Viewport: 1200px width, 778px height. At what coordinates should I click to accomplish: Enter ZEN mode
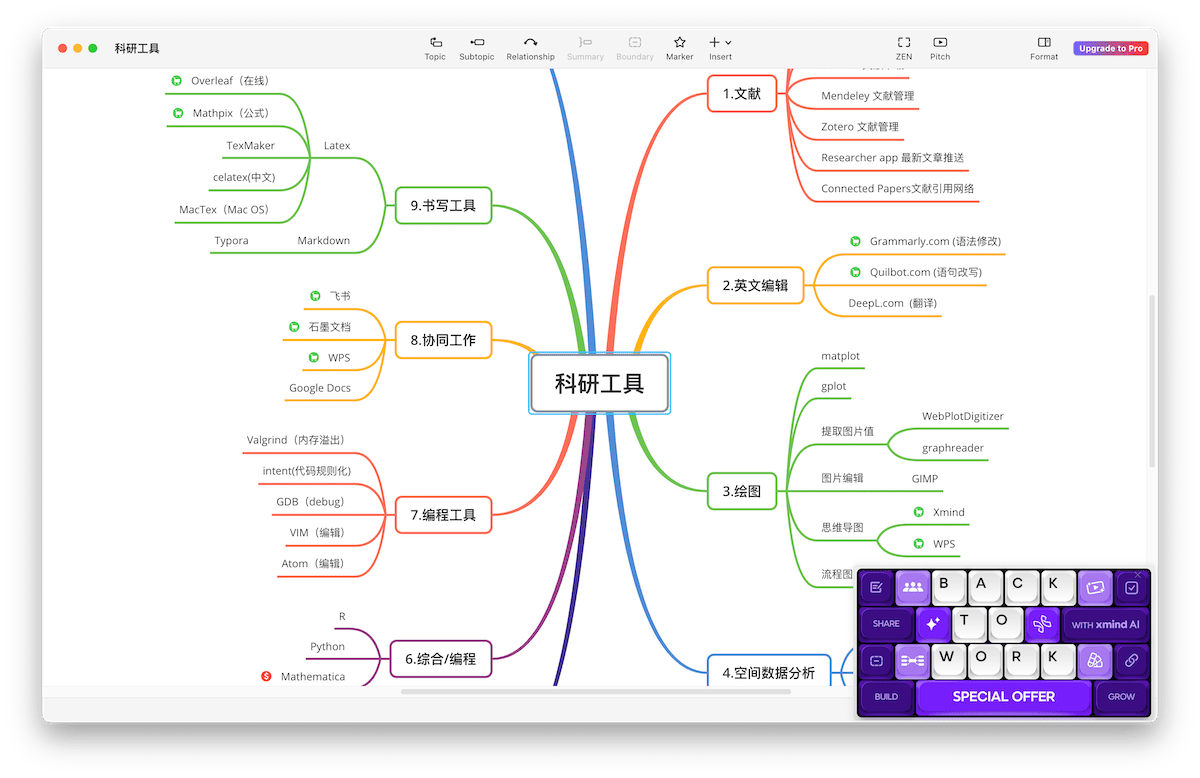tap(904, 48)
